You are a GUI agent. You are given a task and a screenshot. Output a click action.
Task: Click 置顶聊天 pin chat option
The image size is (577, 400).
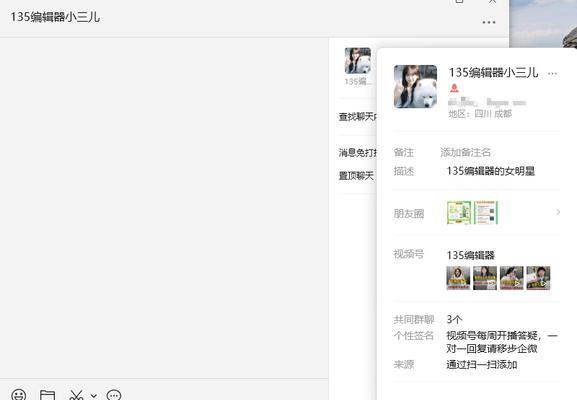click(x=356, y=176)
